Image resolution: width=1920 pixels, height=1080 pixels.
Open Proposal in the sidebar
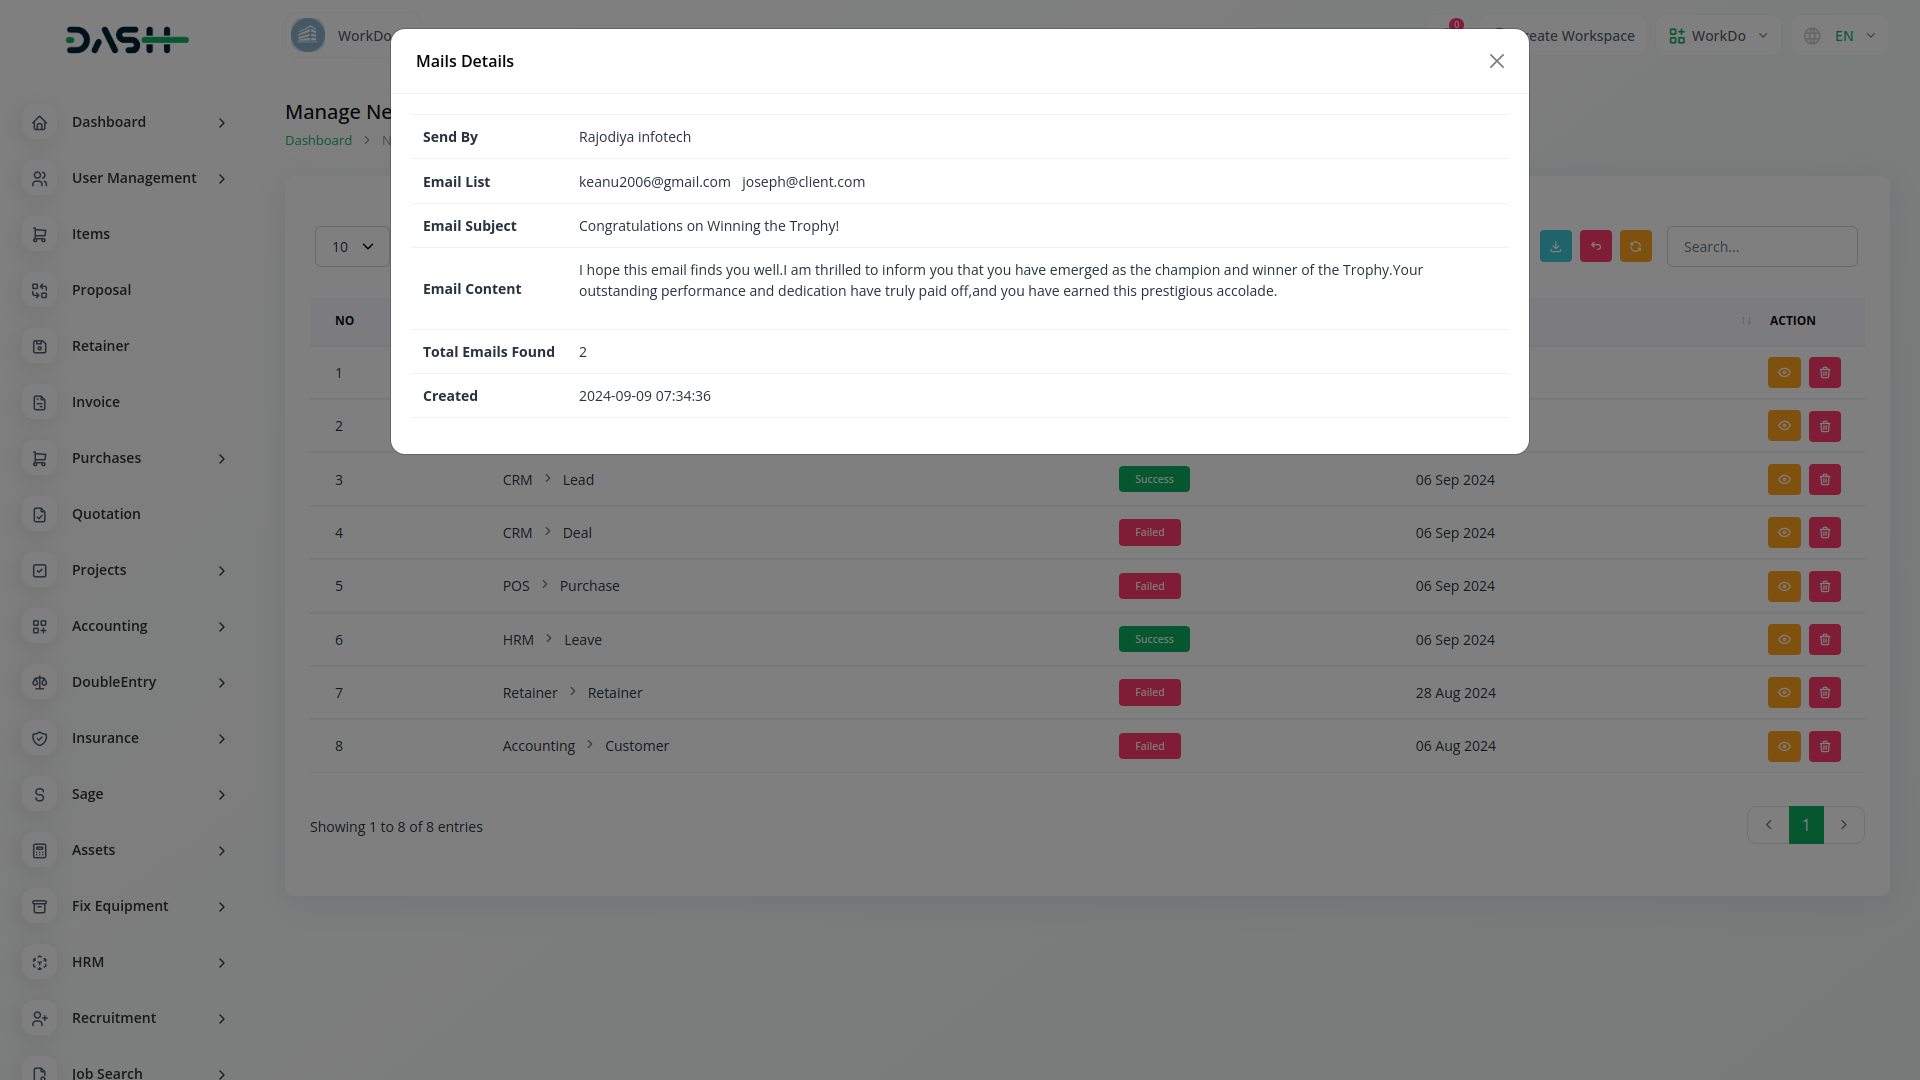(101, 290)
